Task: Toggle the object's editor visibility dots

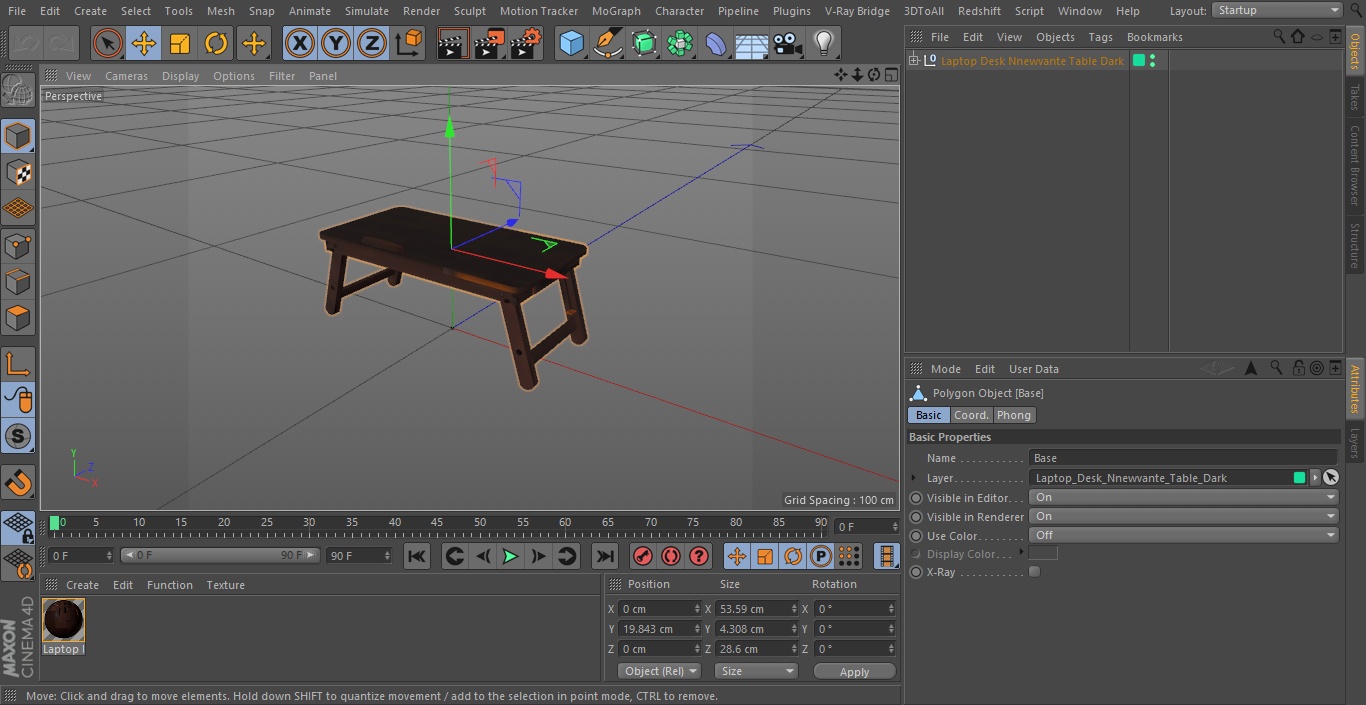Action: pos(1153,61)
